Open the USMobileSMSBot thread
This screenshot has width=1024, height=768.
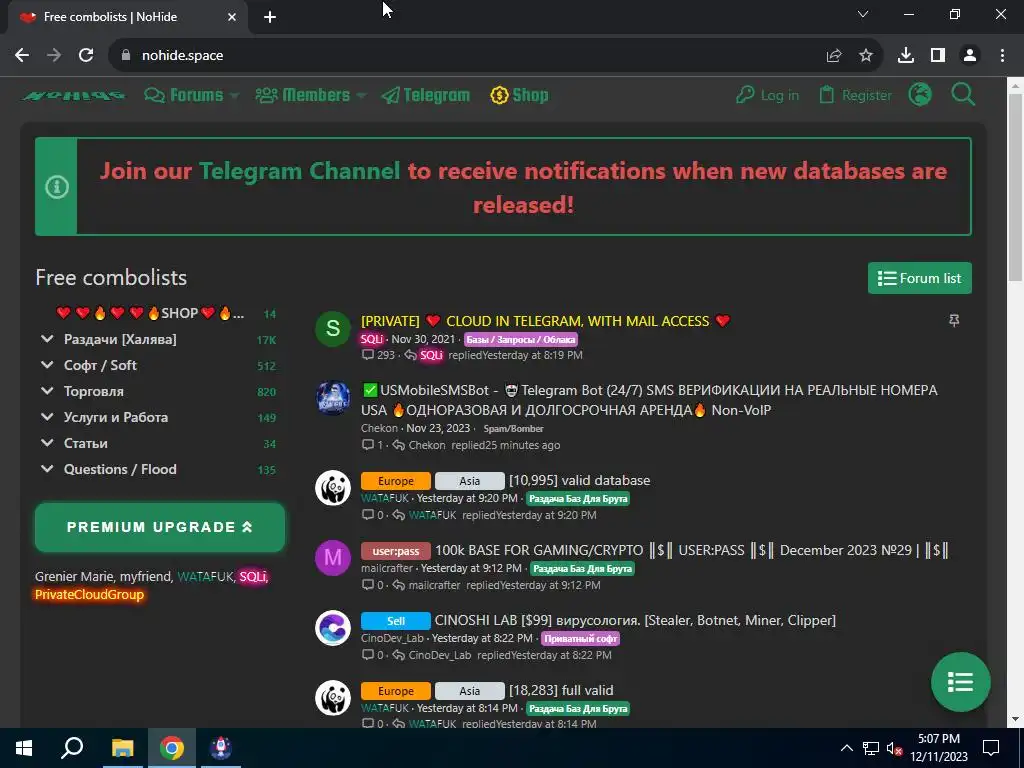coord(649,400)
